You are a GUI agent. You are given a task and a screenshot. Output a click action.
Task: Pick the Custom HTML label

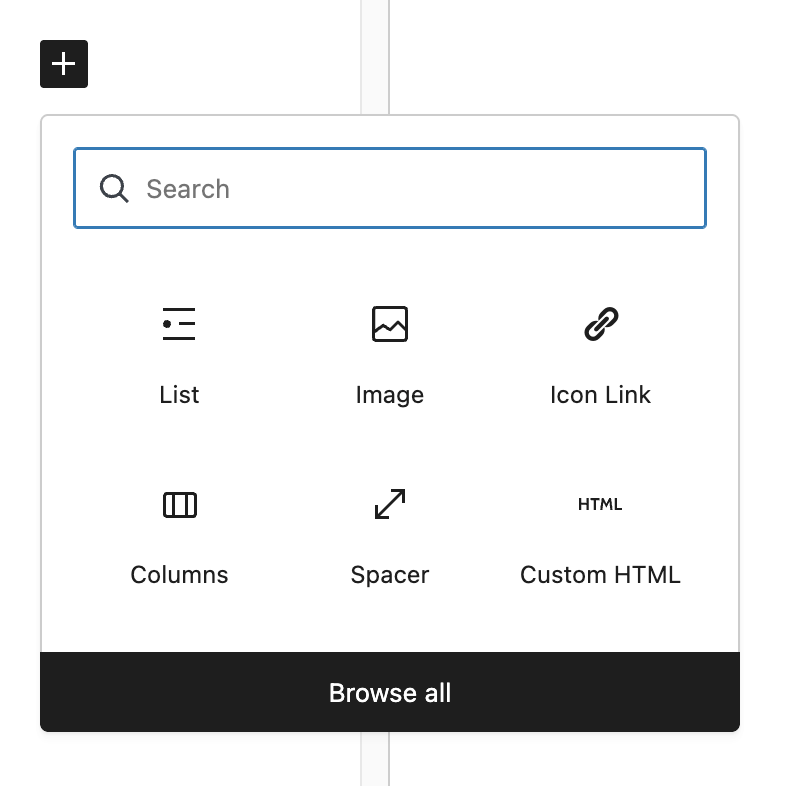[x=600, y=574]
